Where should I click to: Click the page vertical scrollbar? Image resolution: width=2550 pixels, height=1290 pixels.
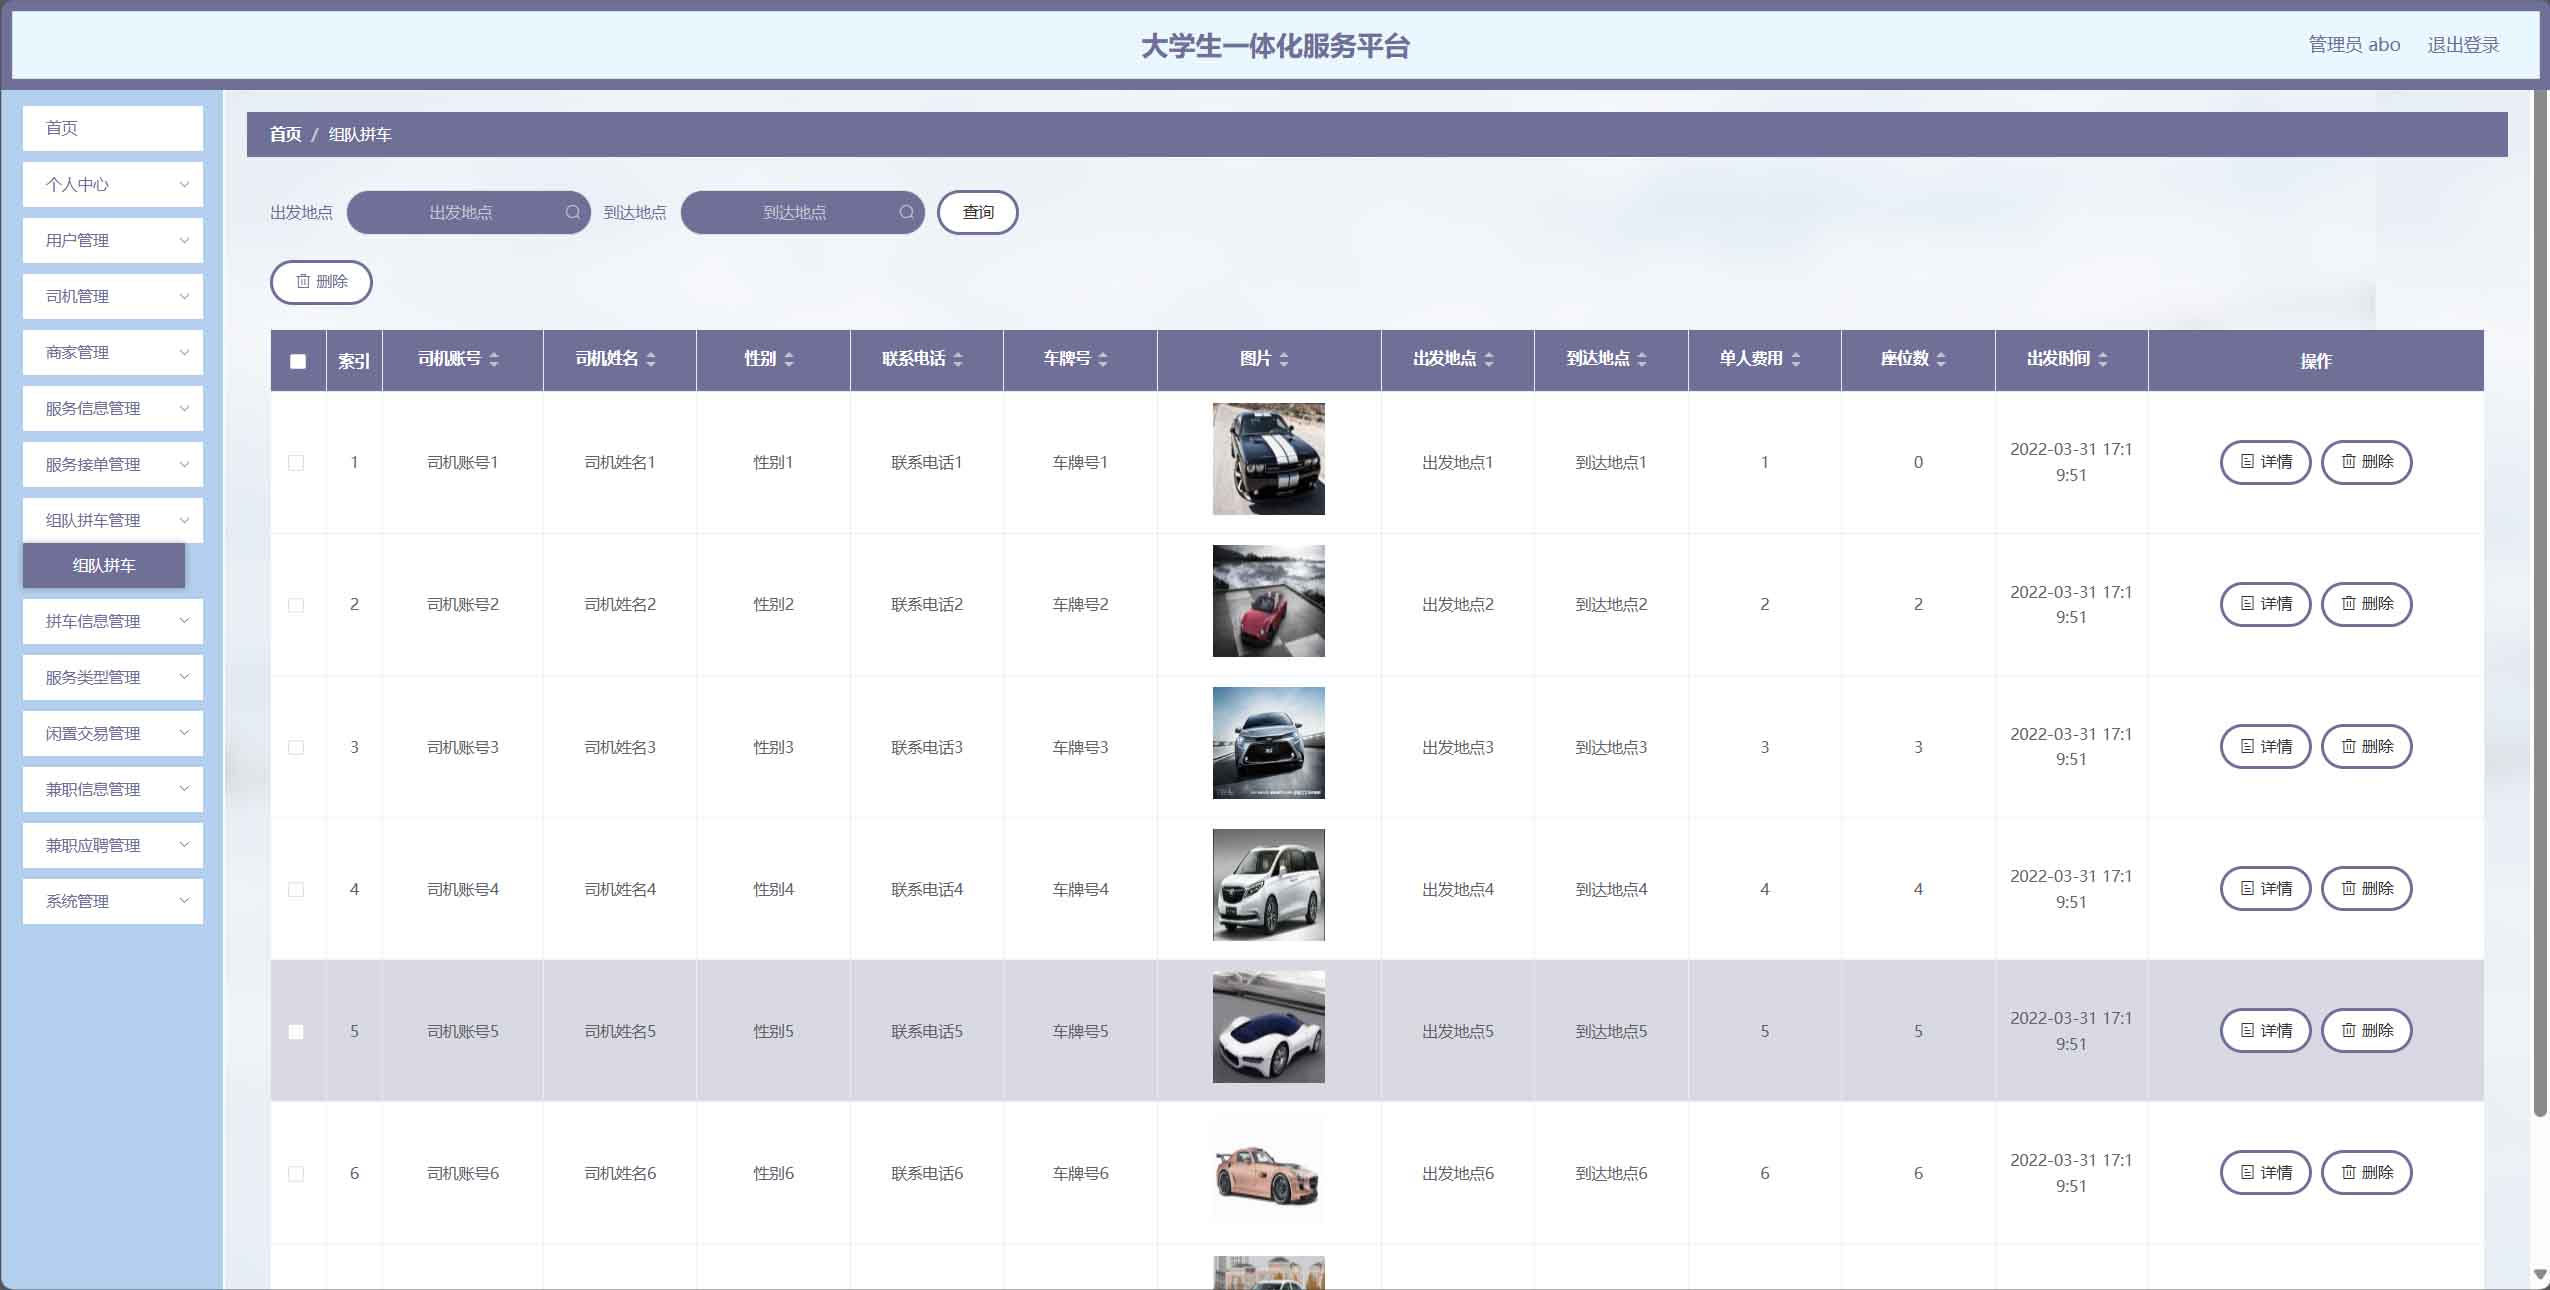tap(2540, 605)
